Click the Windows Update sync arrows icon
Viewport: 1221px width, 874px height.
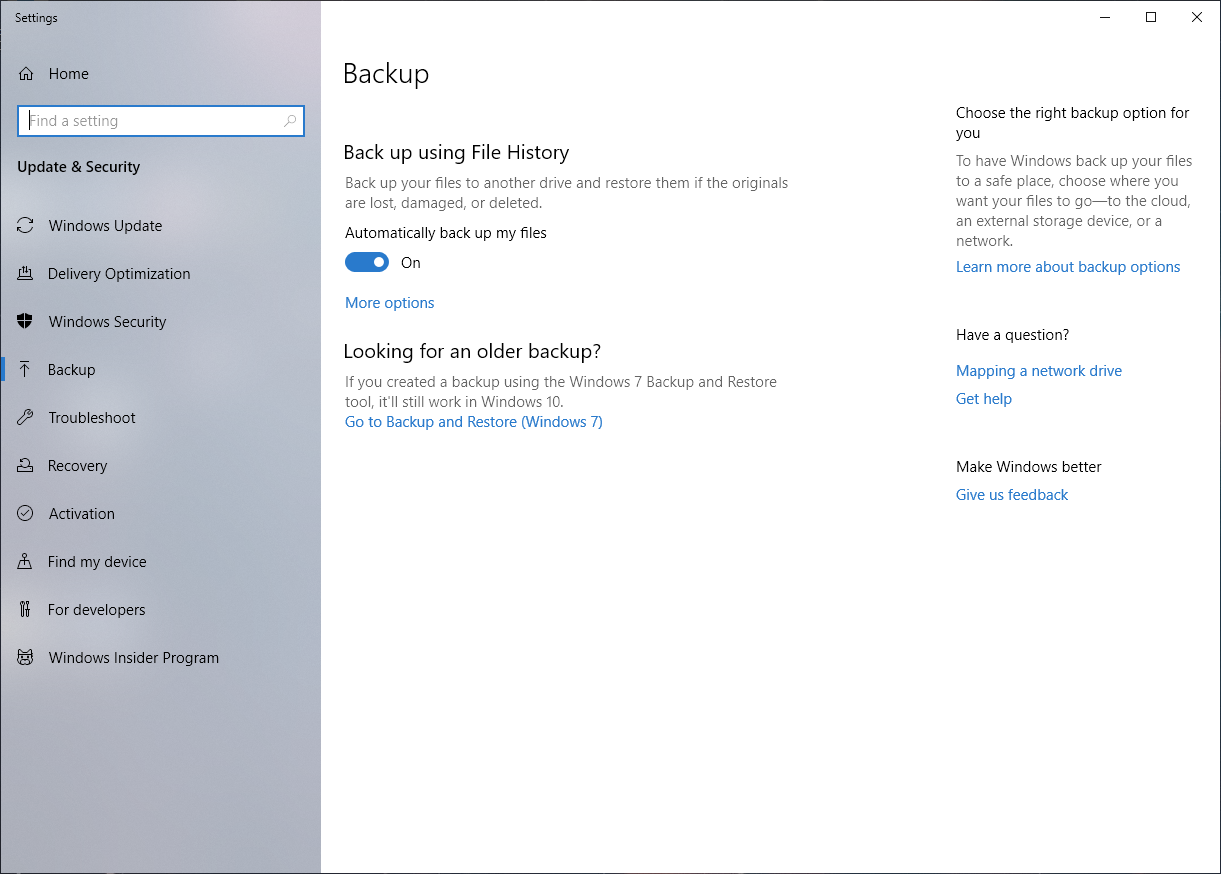pyautogui.click(x=26, y=226)
